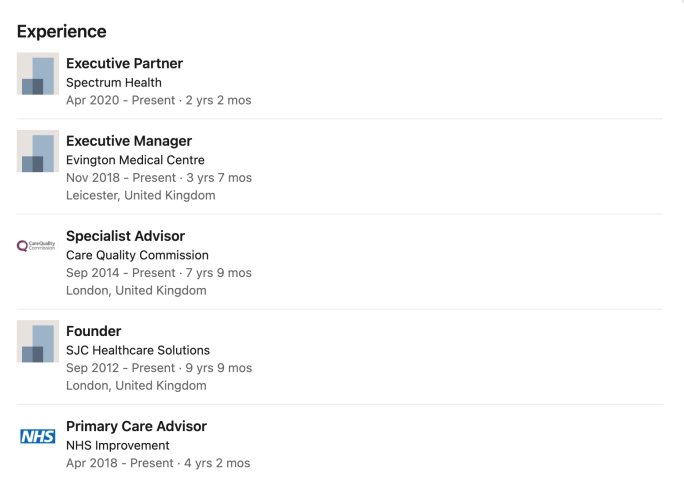Click the Primary Care Advisor title
This screenshot has width=684, height=480.
[x=136, y=426]
